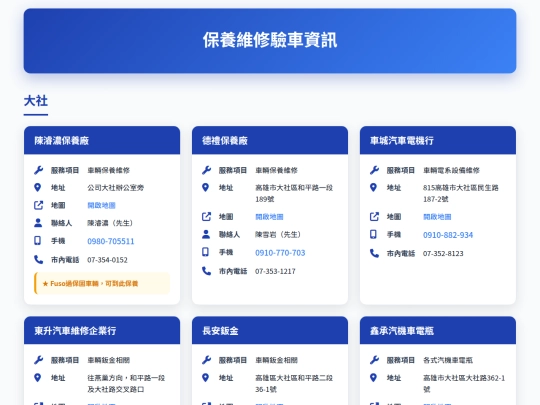Click landline number 07-353-1217
Viewport: 540px width, 405px height.
(x=275, y=271)
